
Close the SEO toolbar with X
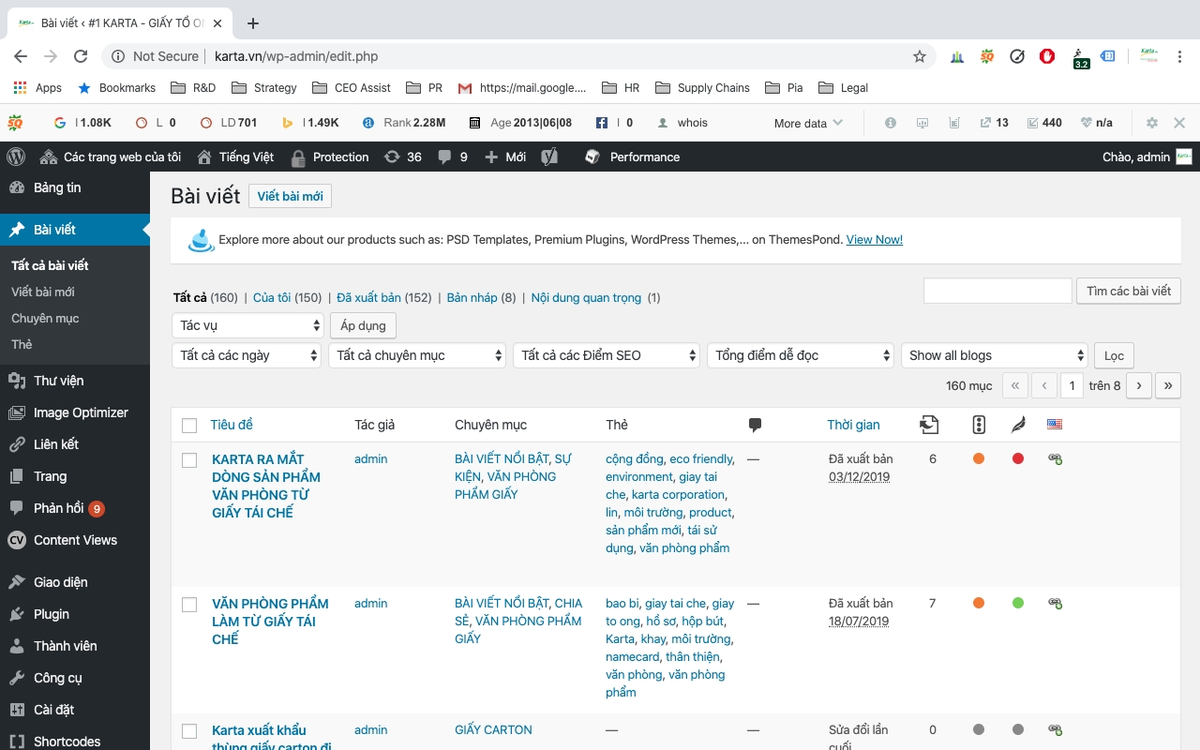pos(1179,123)
